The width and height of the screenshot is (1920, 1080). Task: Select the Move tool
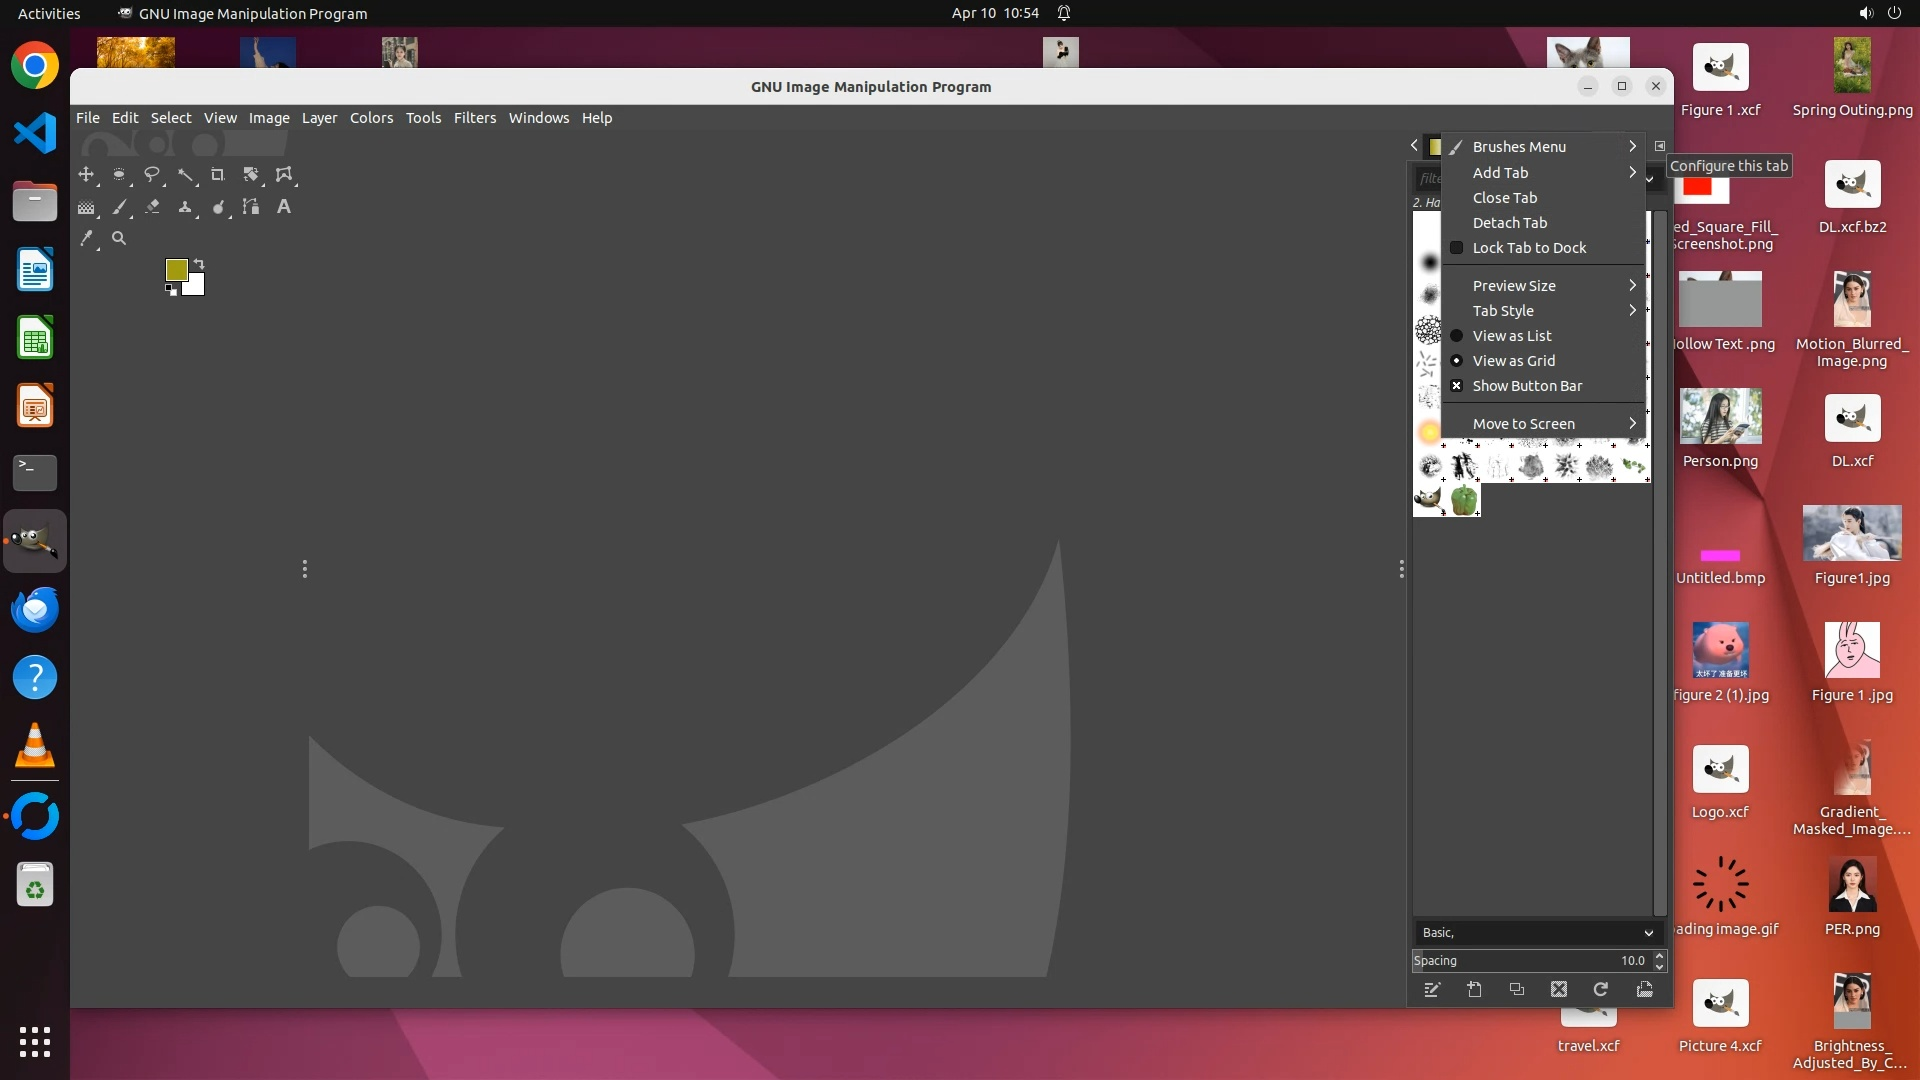[x=86, y=174]
